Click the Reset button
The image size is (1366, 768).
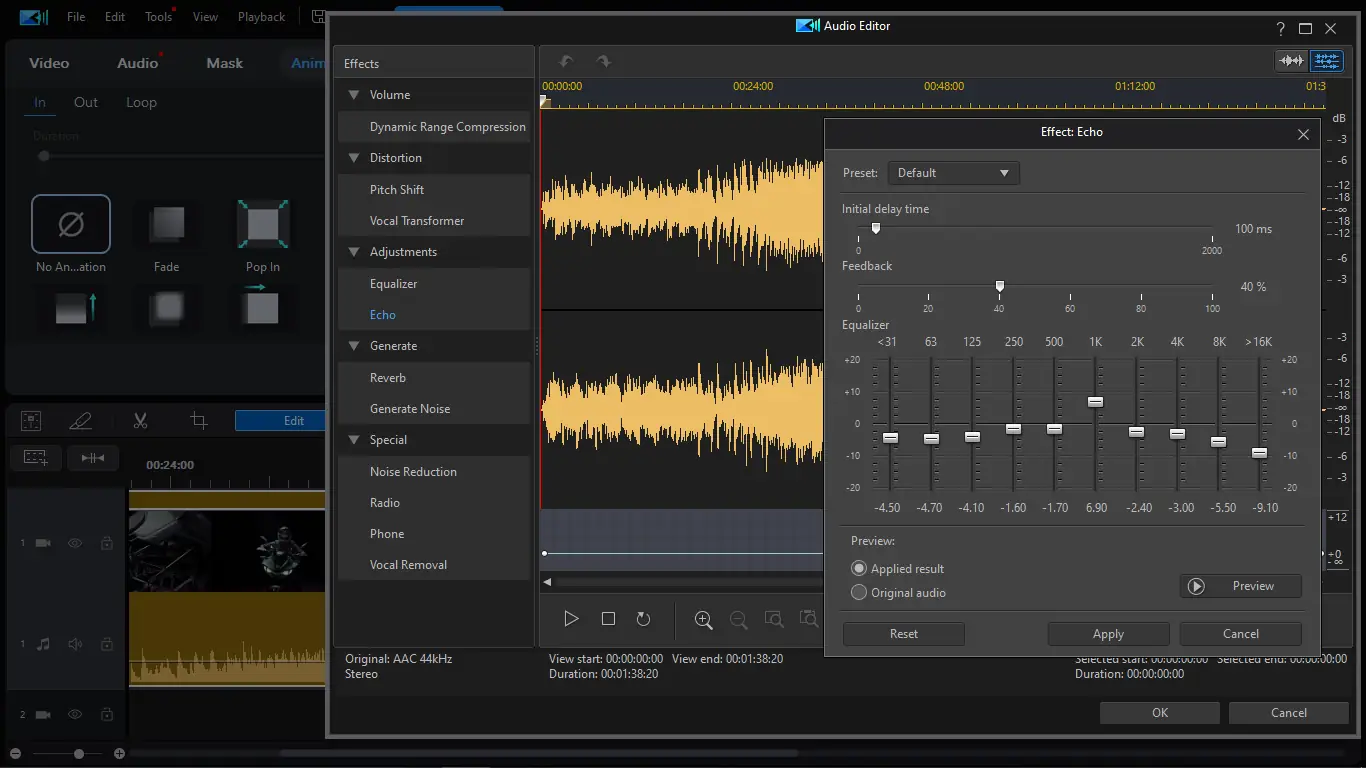903,634
